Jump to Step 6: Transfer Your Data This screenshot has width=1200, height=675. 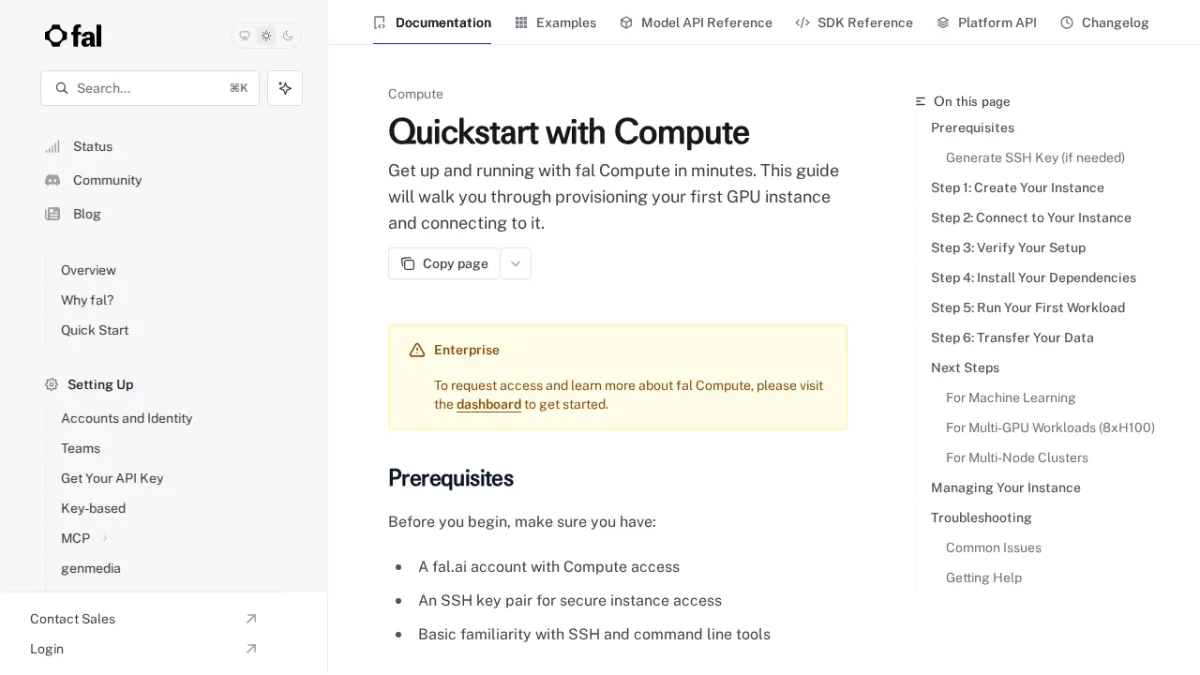1012,338
